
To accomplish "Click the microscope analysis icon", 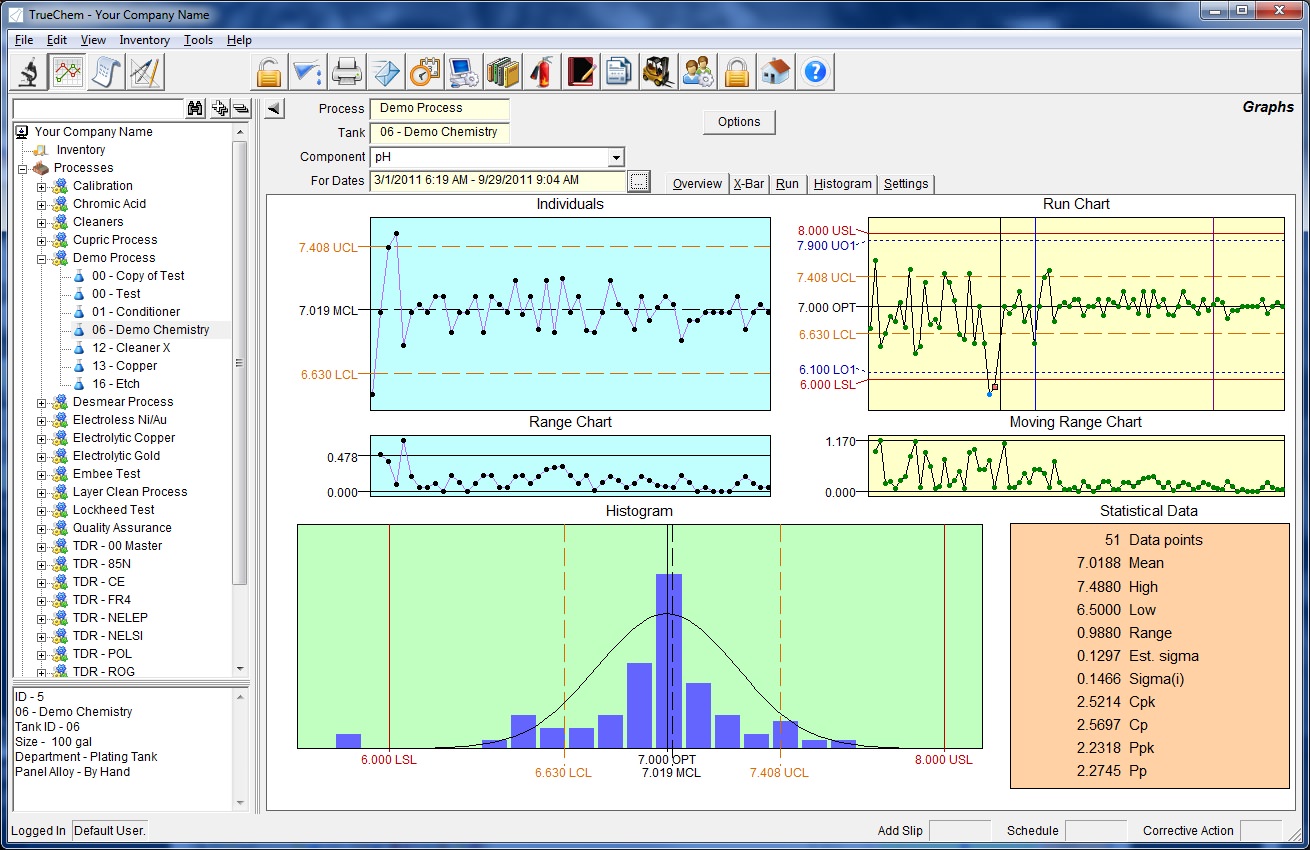I will (28, 72).
